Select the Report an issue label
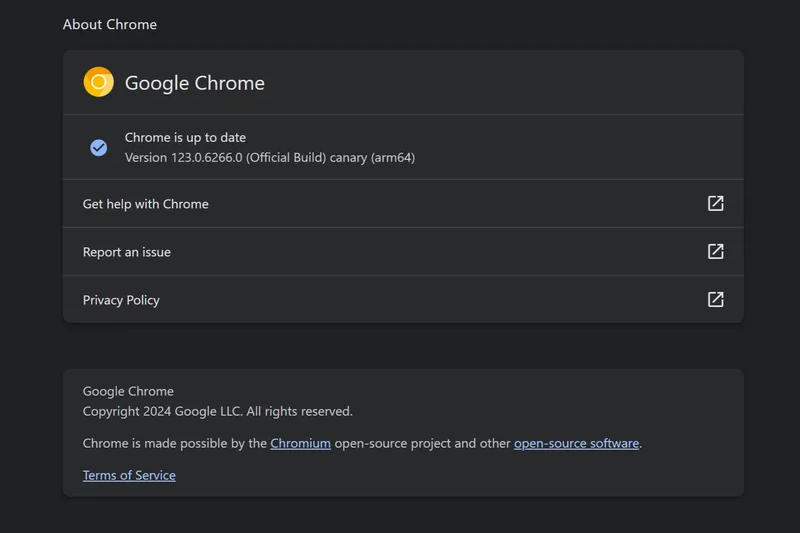Viewport: 800px width, 533px height. 126,252
